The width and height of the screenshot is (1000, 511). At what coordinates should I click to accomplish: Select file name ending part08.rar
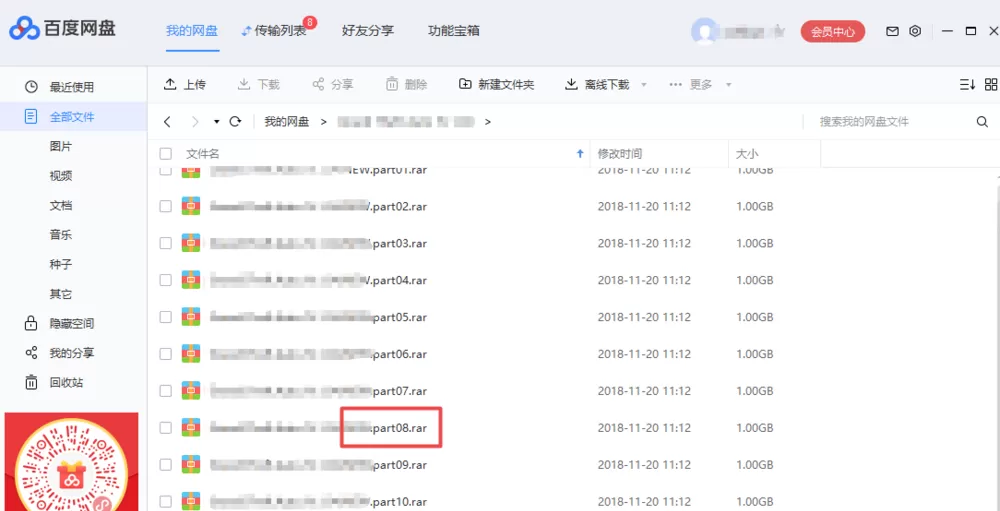(x=319, y=427)
